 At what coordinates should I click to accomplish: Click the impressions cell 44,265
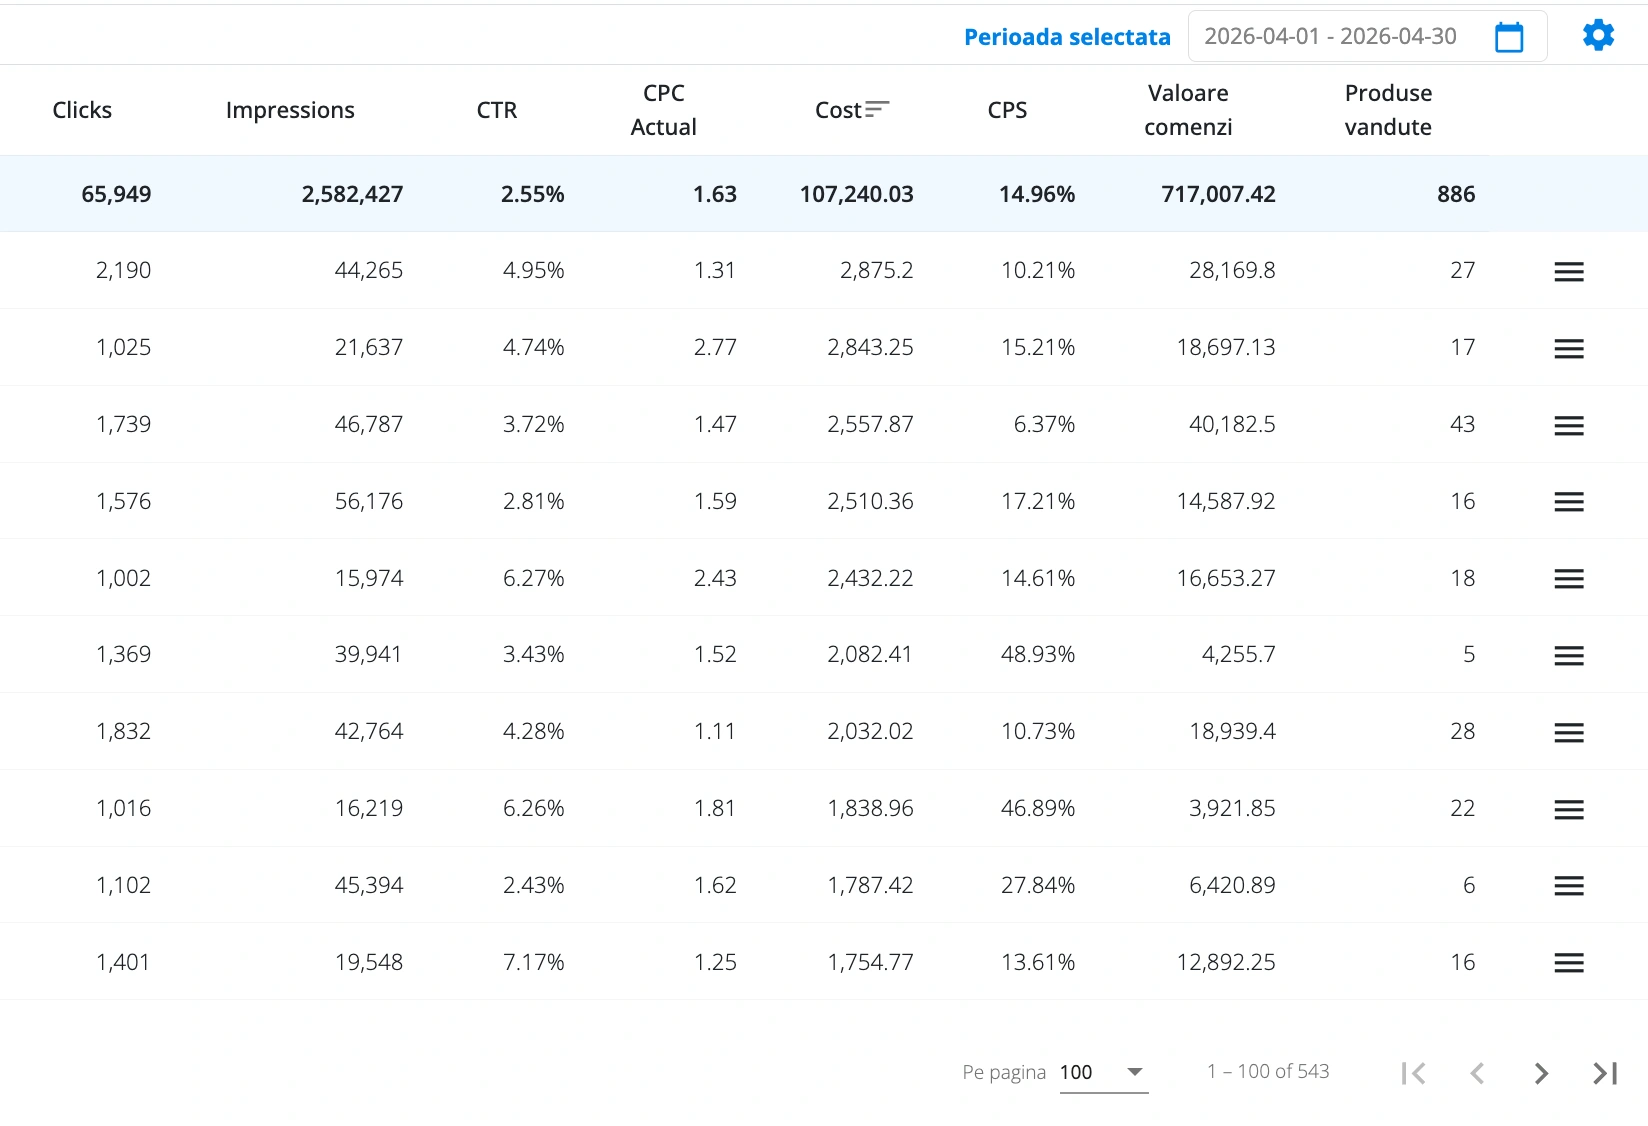368,270
